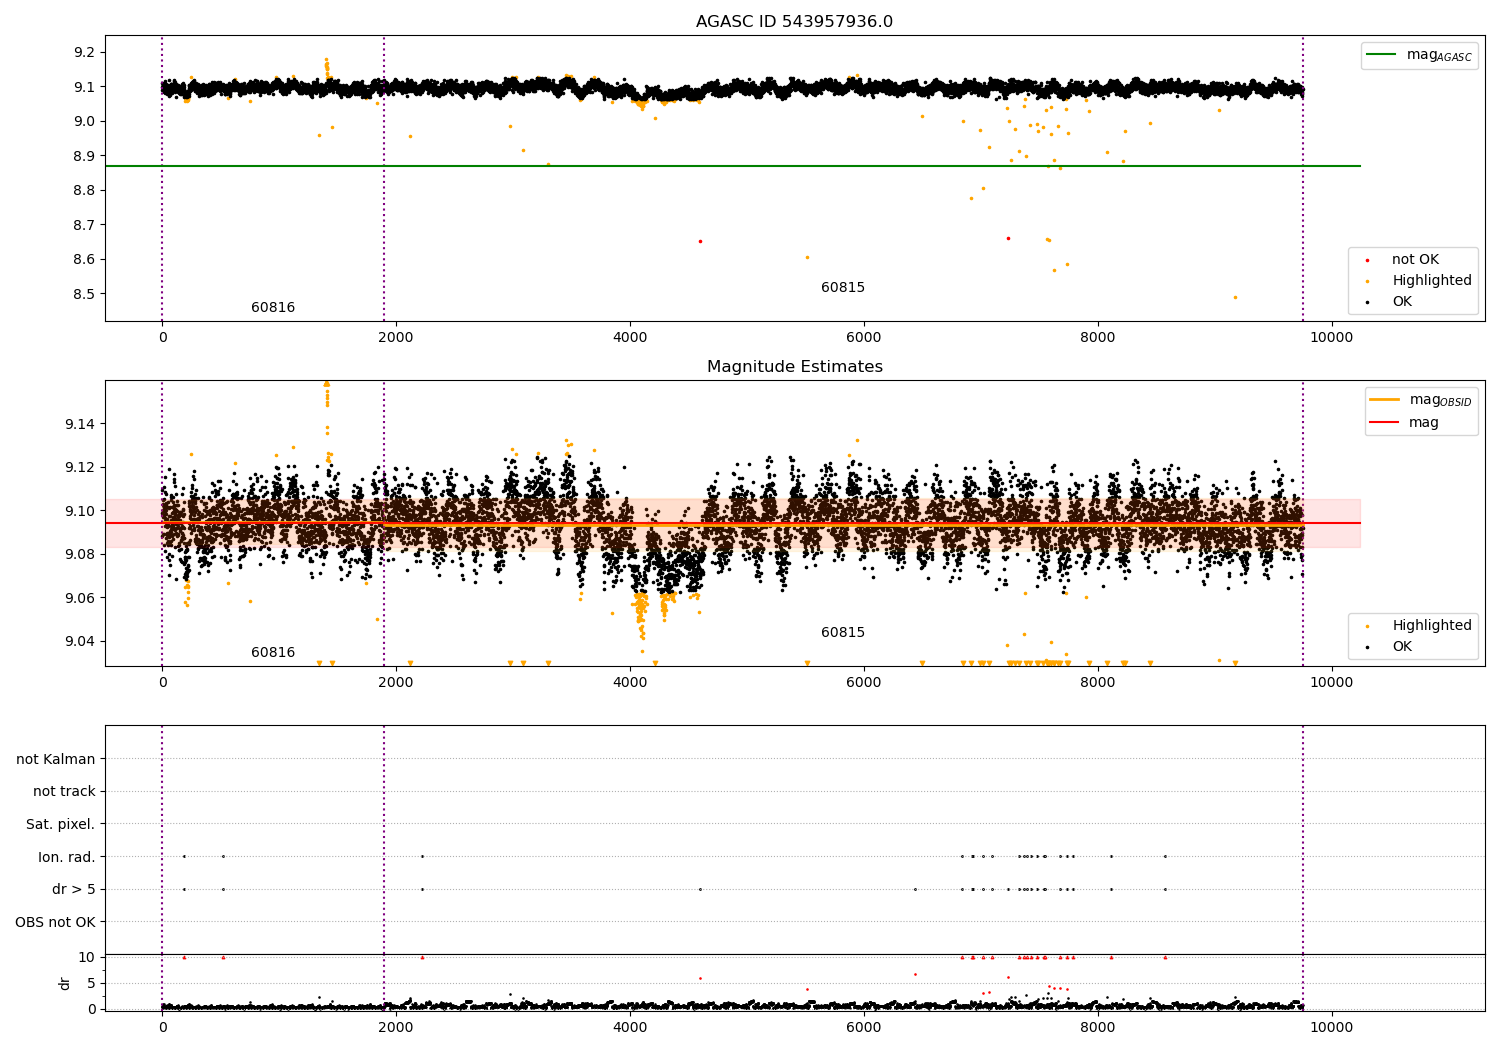
Task: Click the title 'AGASC ID 543957936.0'
Action: [794, 22]
